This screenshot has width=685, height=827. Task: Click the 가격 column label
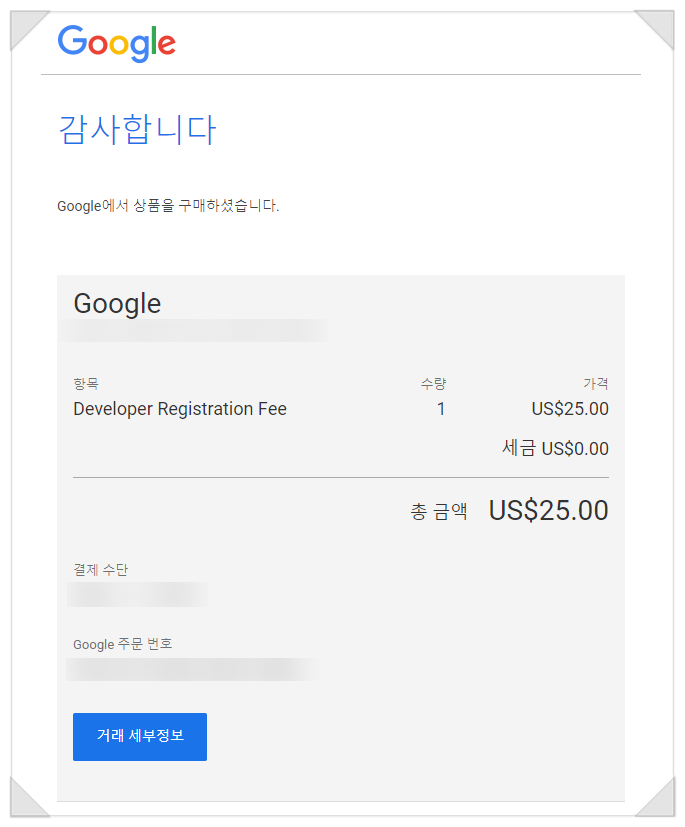click(596, 383)
